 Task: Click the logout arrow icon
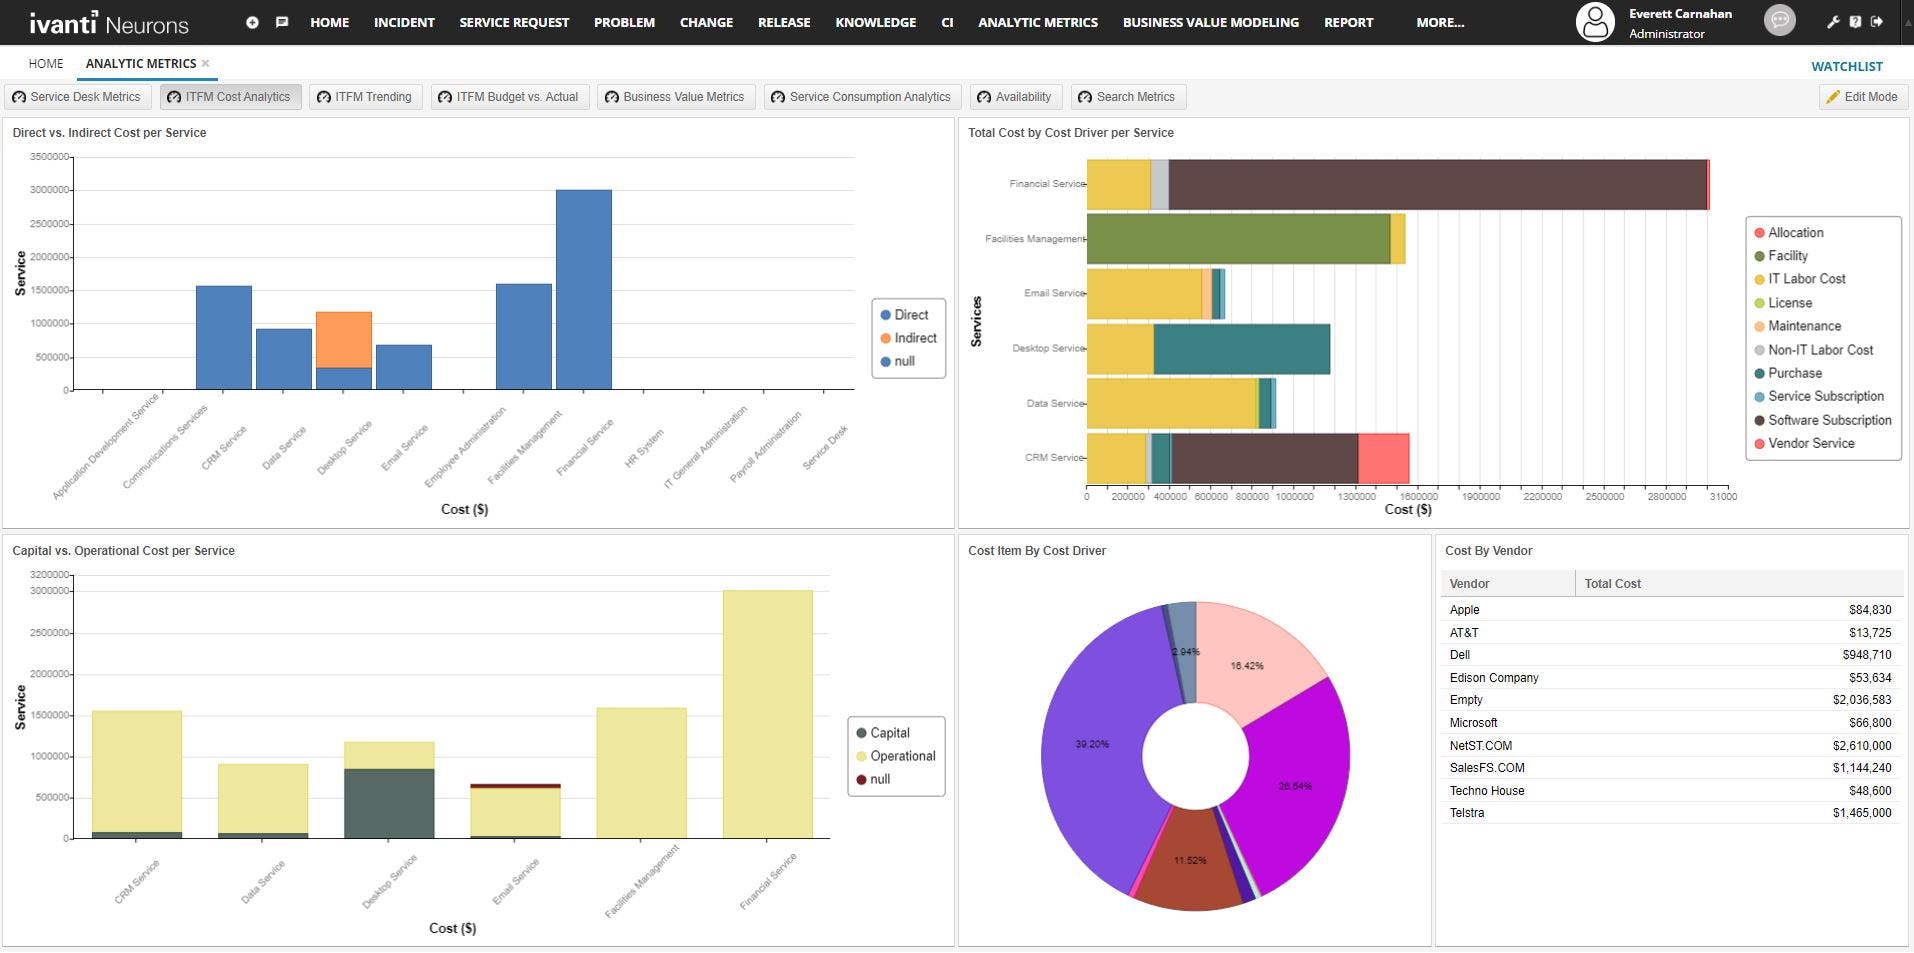1878,21
